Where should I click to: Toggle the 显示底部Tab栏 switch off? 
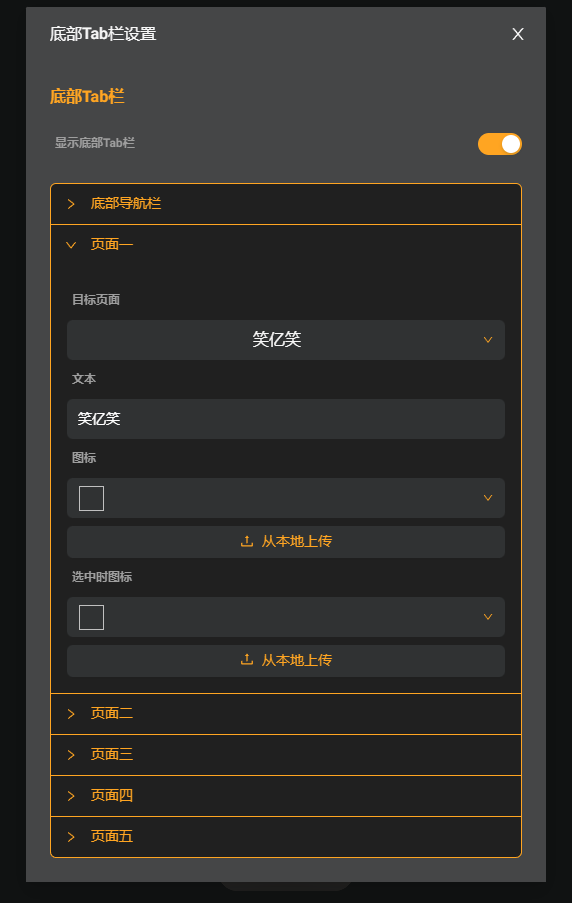click(x=499, y=144)
